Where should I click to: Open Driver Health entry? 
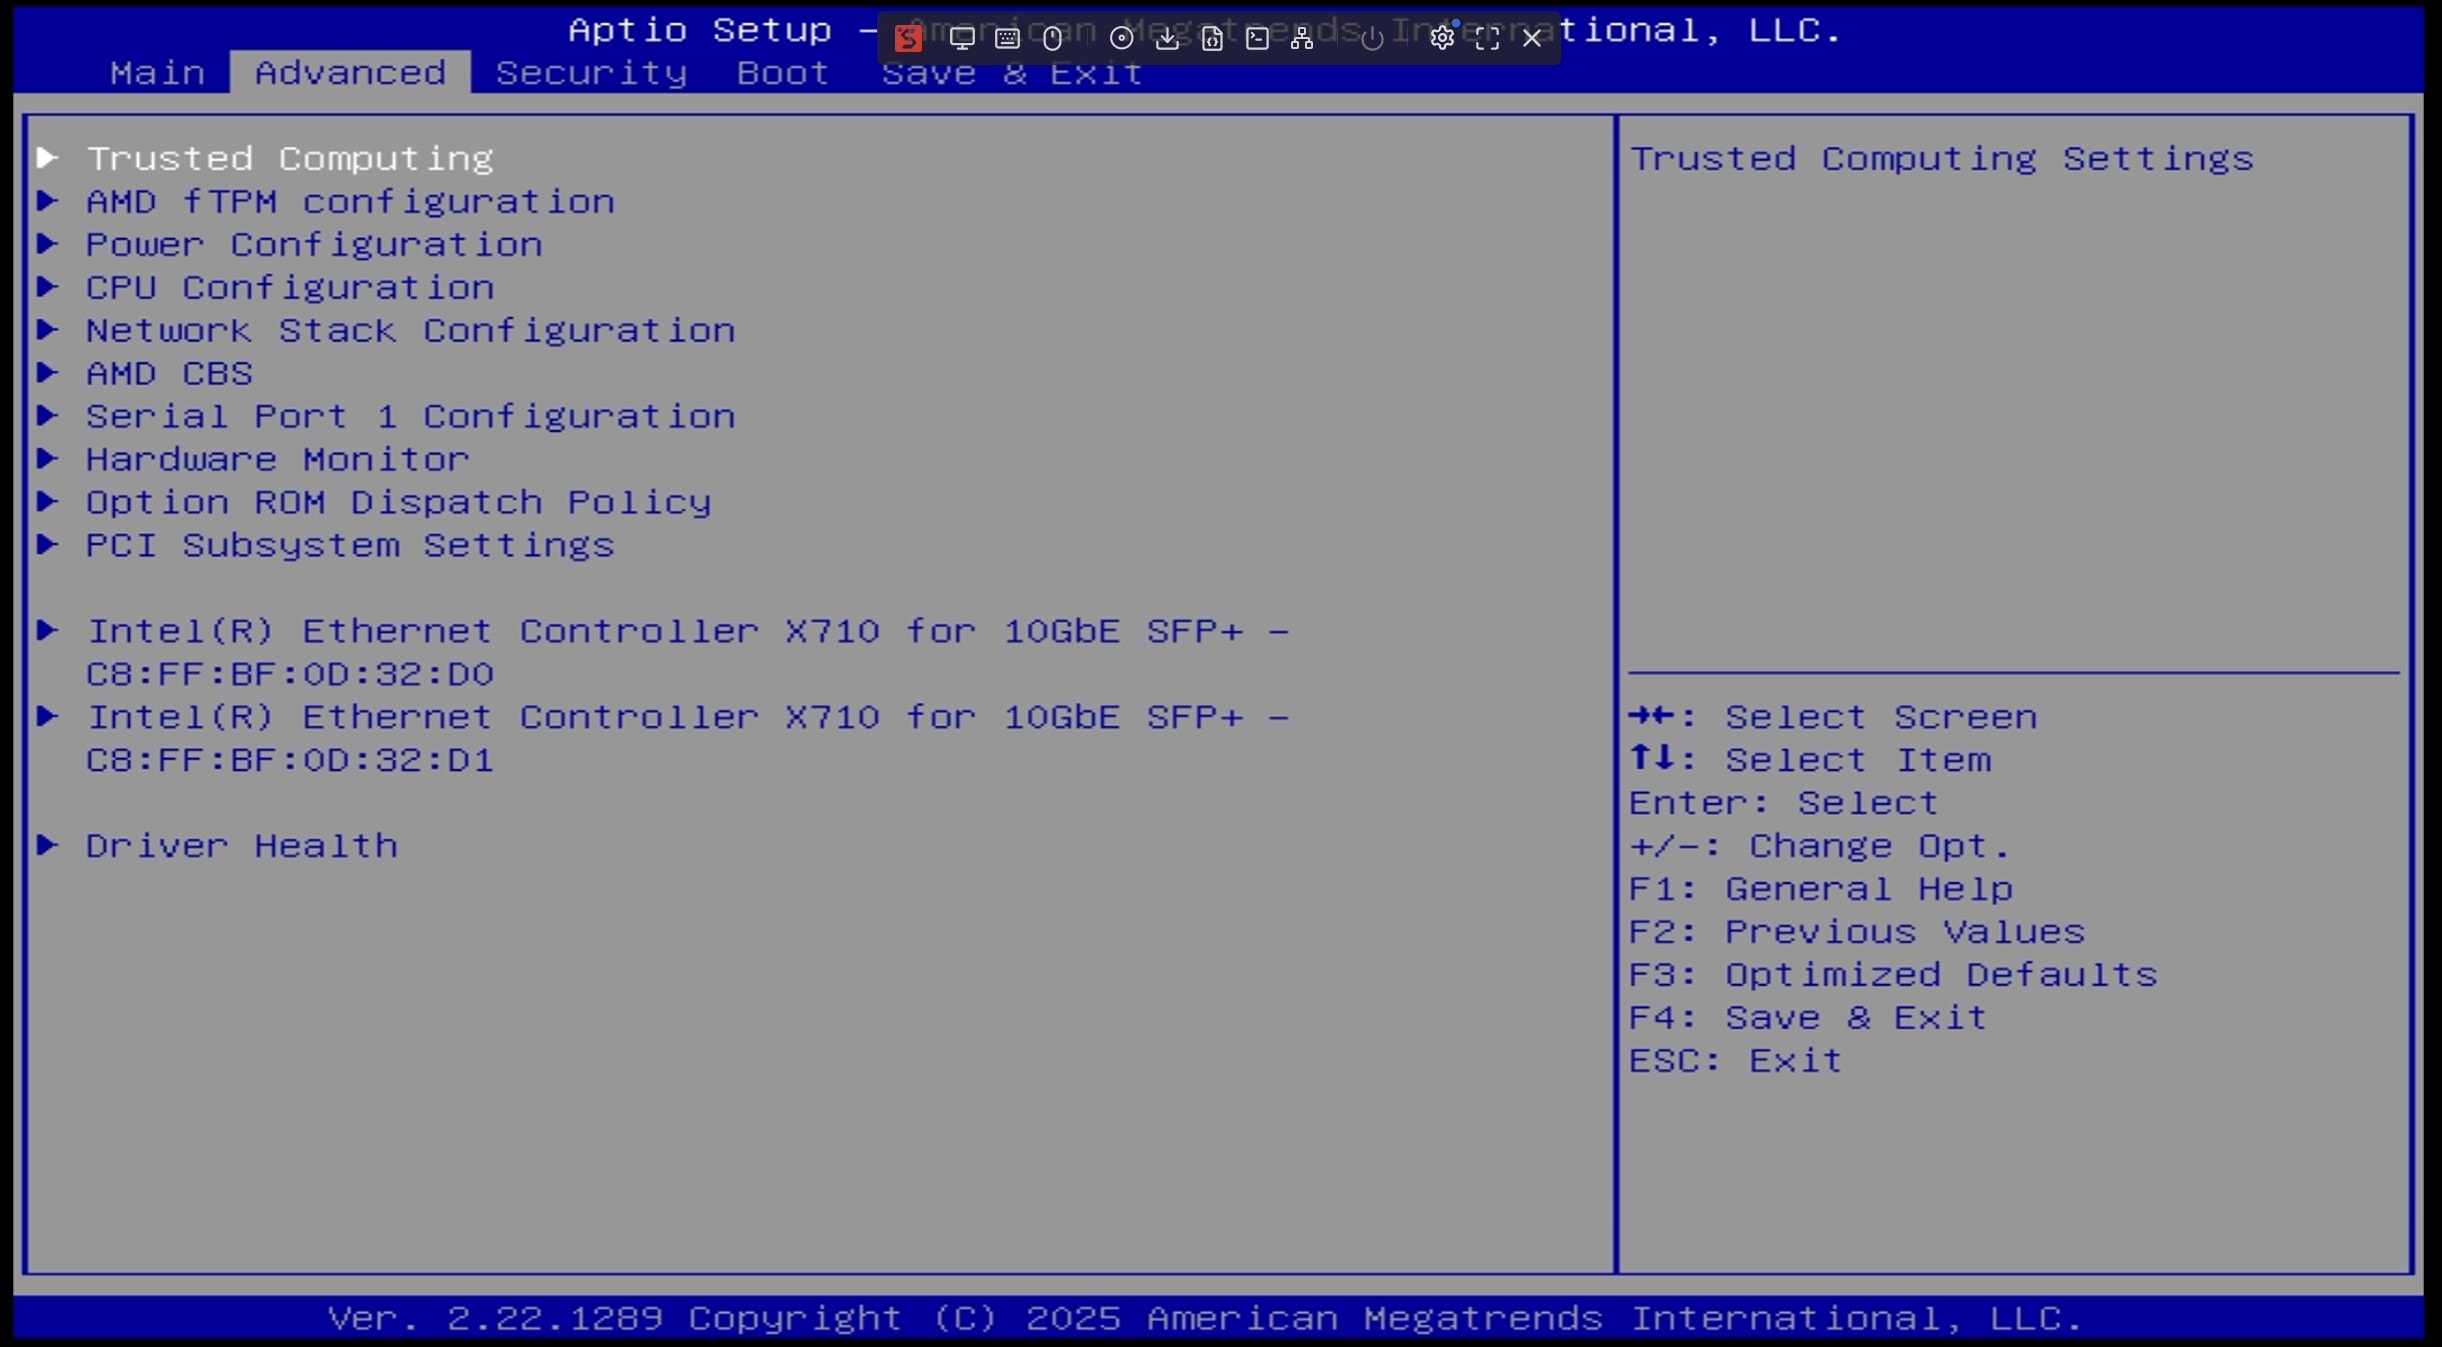click(241, 846)
